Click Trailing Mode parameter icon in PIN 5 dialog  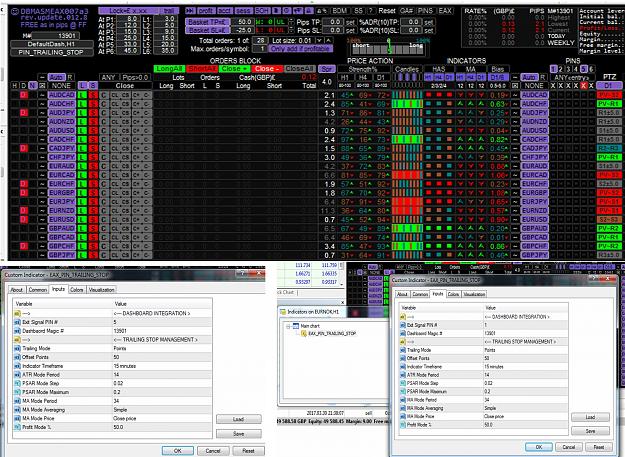click(17, 348)
